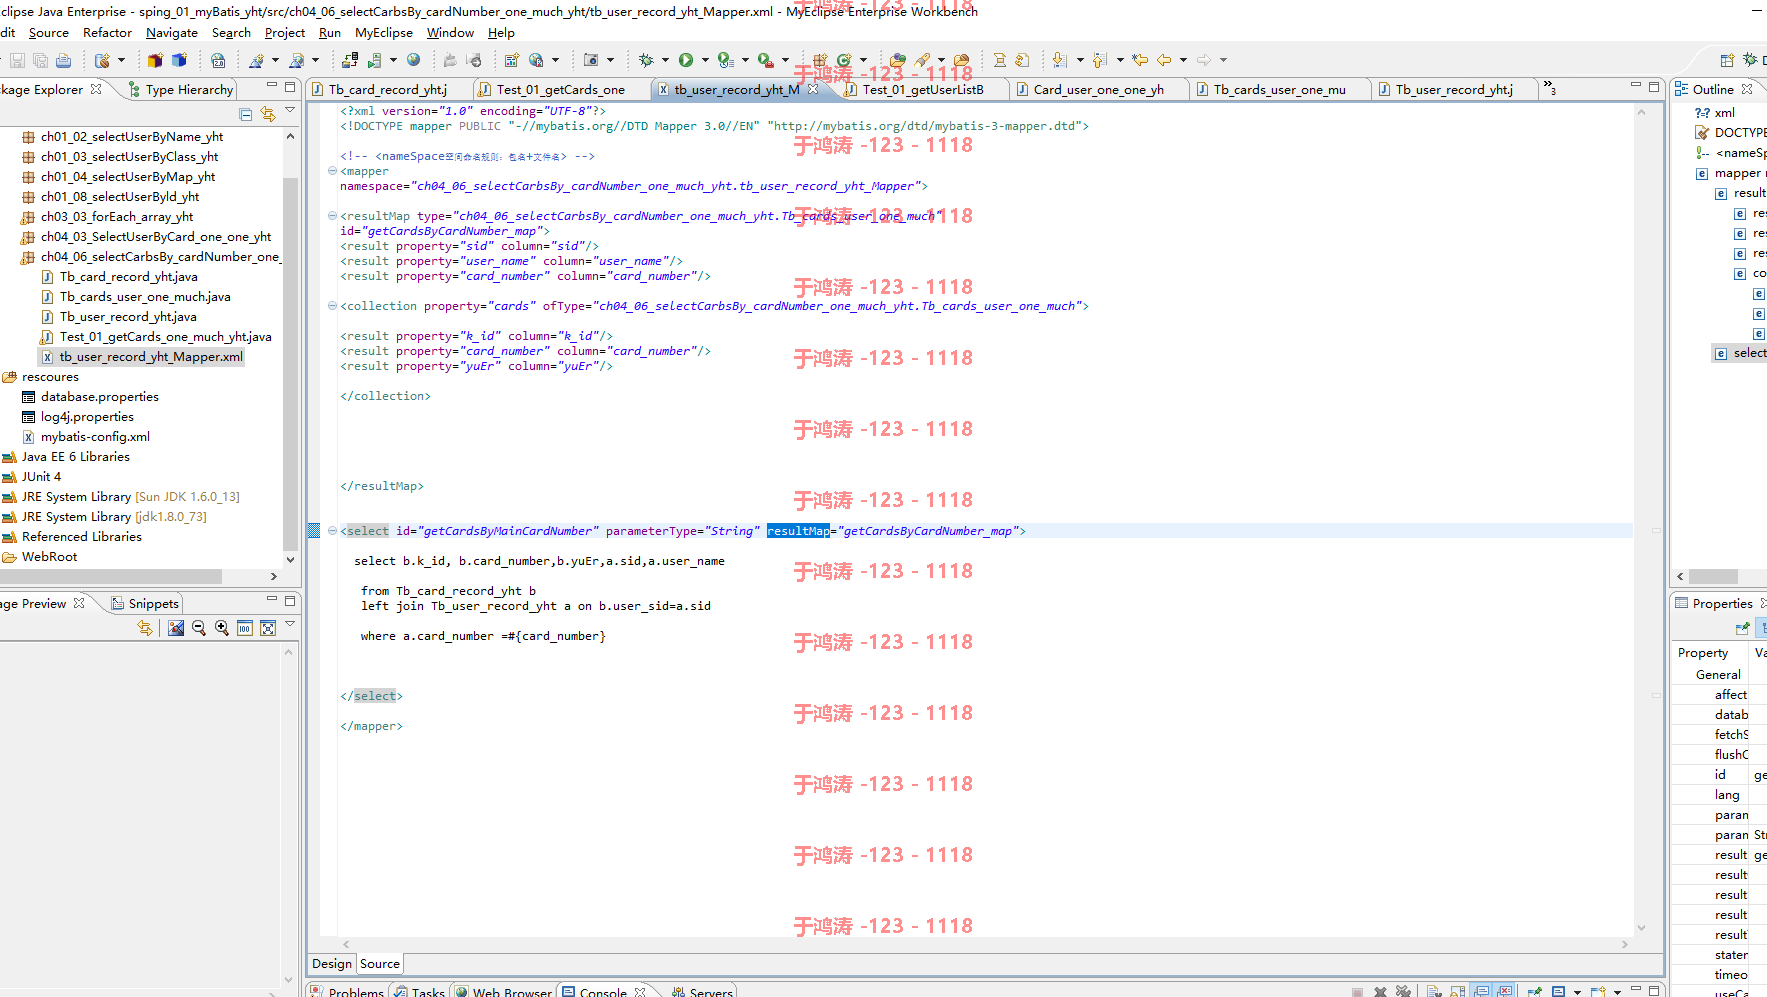
Task: Click the green Run button icon
Action: (686, 61)
